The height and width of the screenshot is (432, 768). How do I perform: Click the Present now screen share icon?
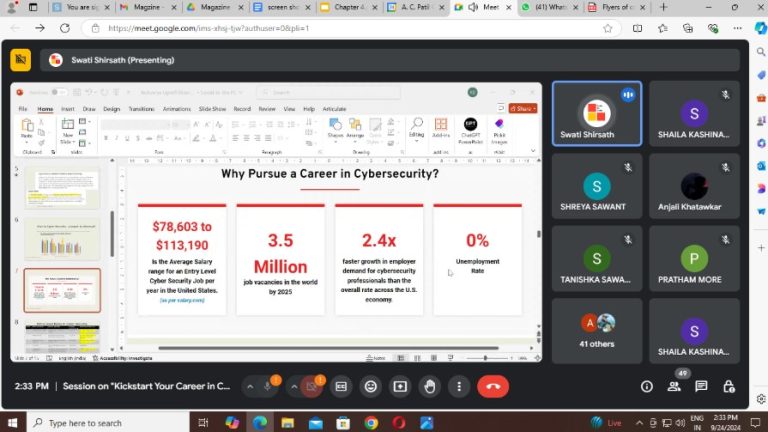[x=400, y=386]
